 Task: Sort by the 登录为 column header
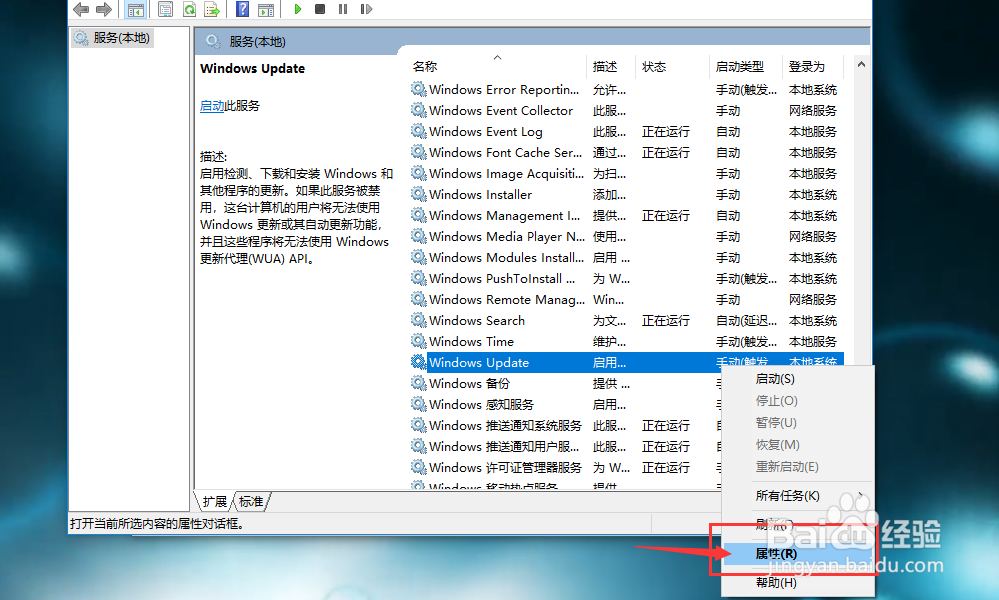812,66
